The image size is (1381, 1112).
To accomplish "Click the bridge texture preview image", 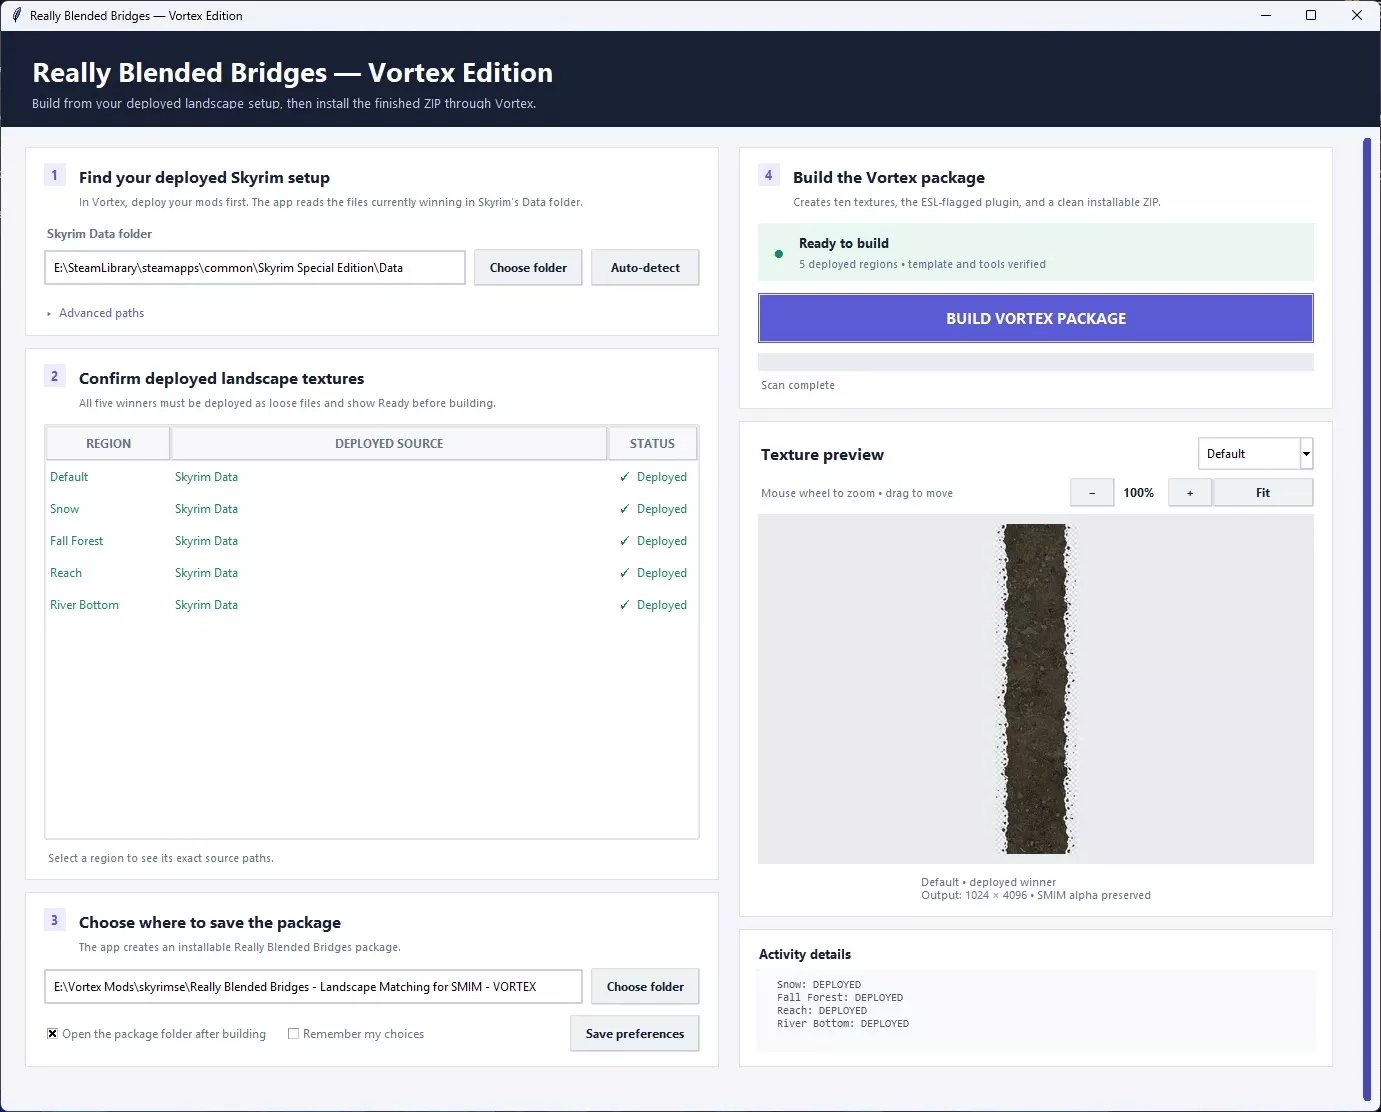I will (1036, 689).
